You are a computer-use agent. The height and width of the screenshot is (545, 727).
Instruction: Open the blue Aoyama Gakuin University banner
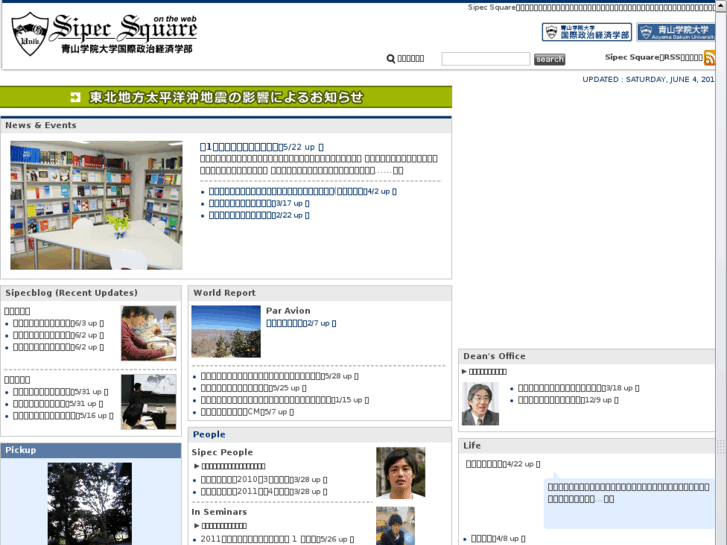click(x=676, y=32)
